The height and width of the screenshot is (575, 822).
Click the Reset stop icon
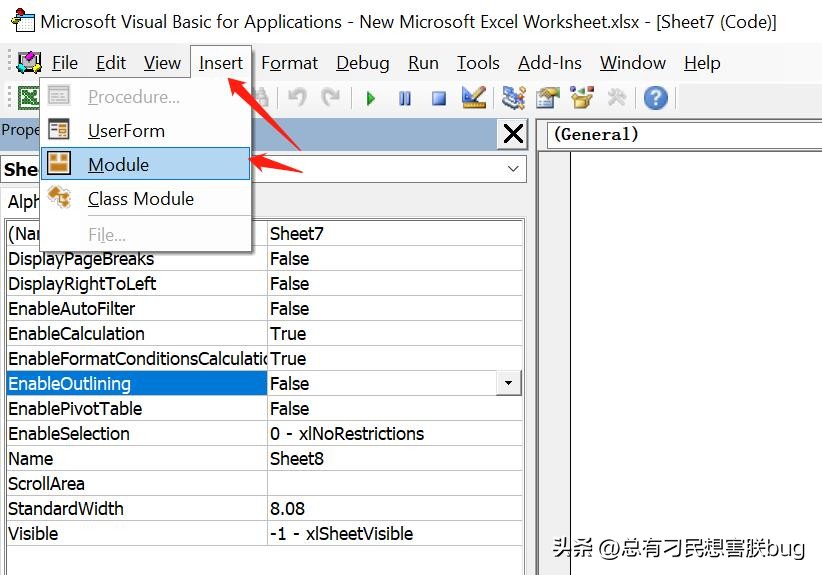[x=439, y=99]
